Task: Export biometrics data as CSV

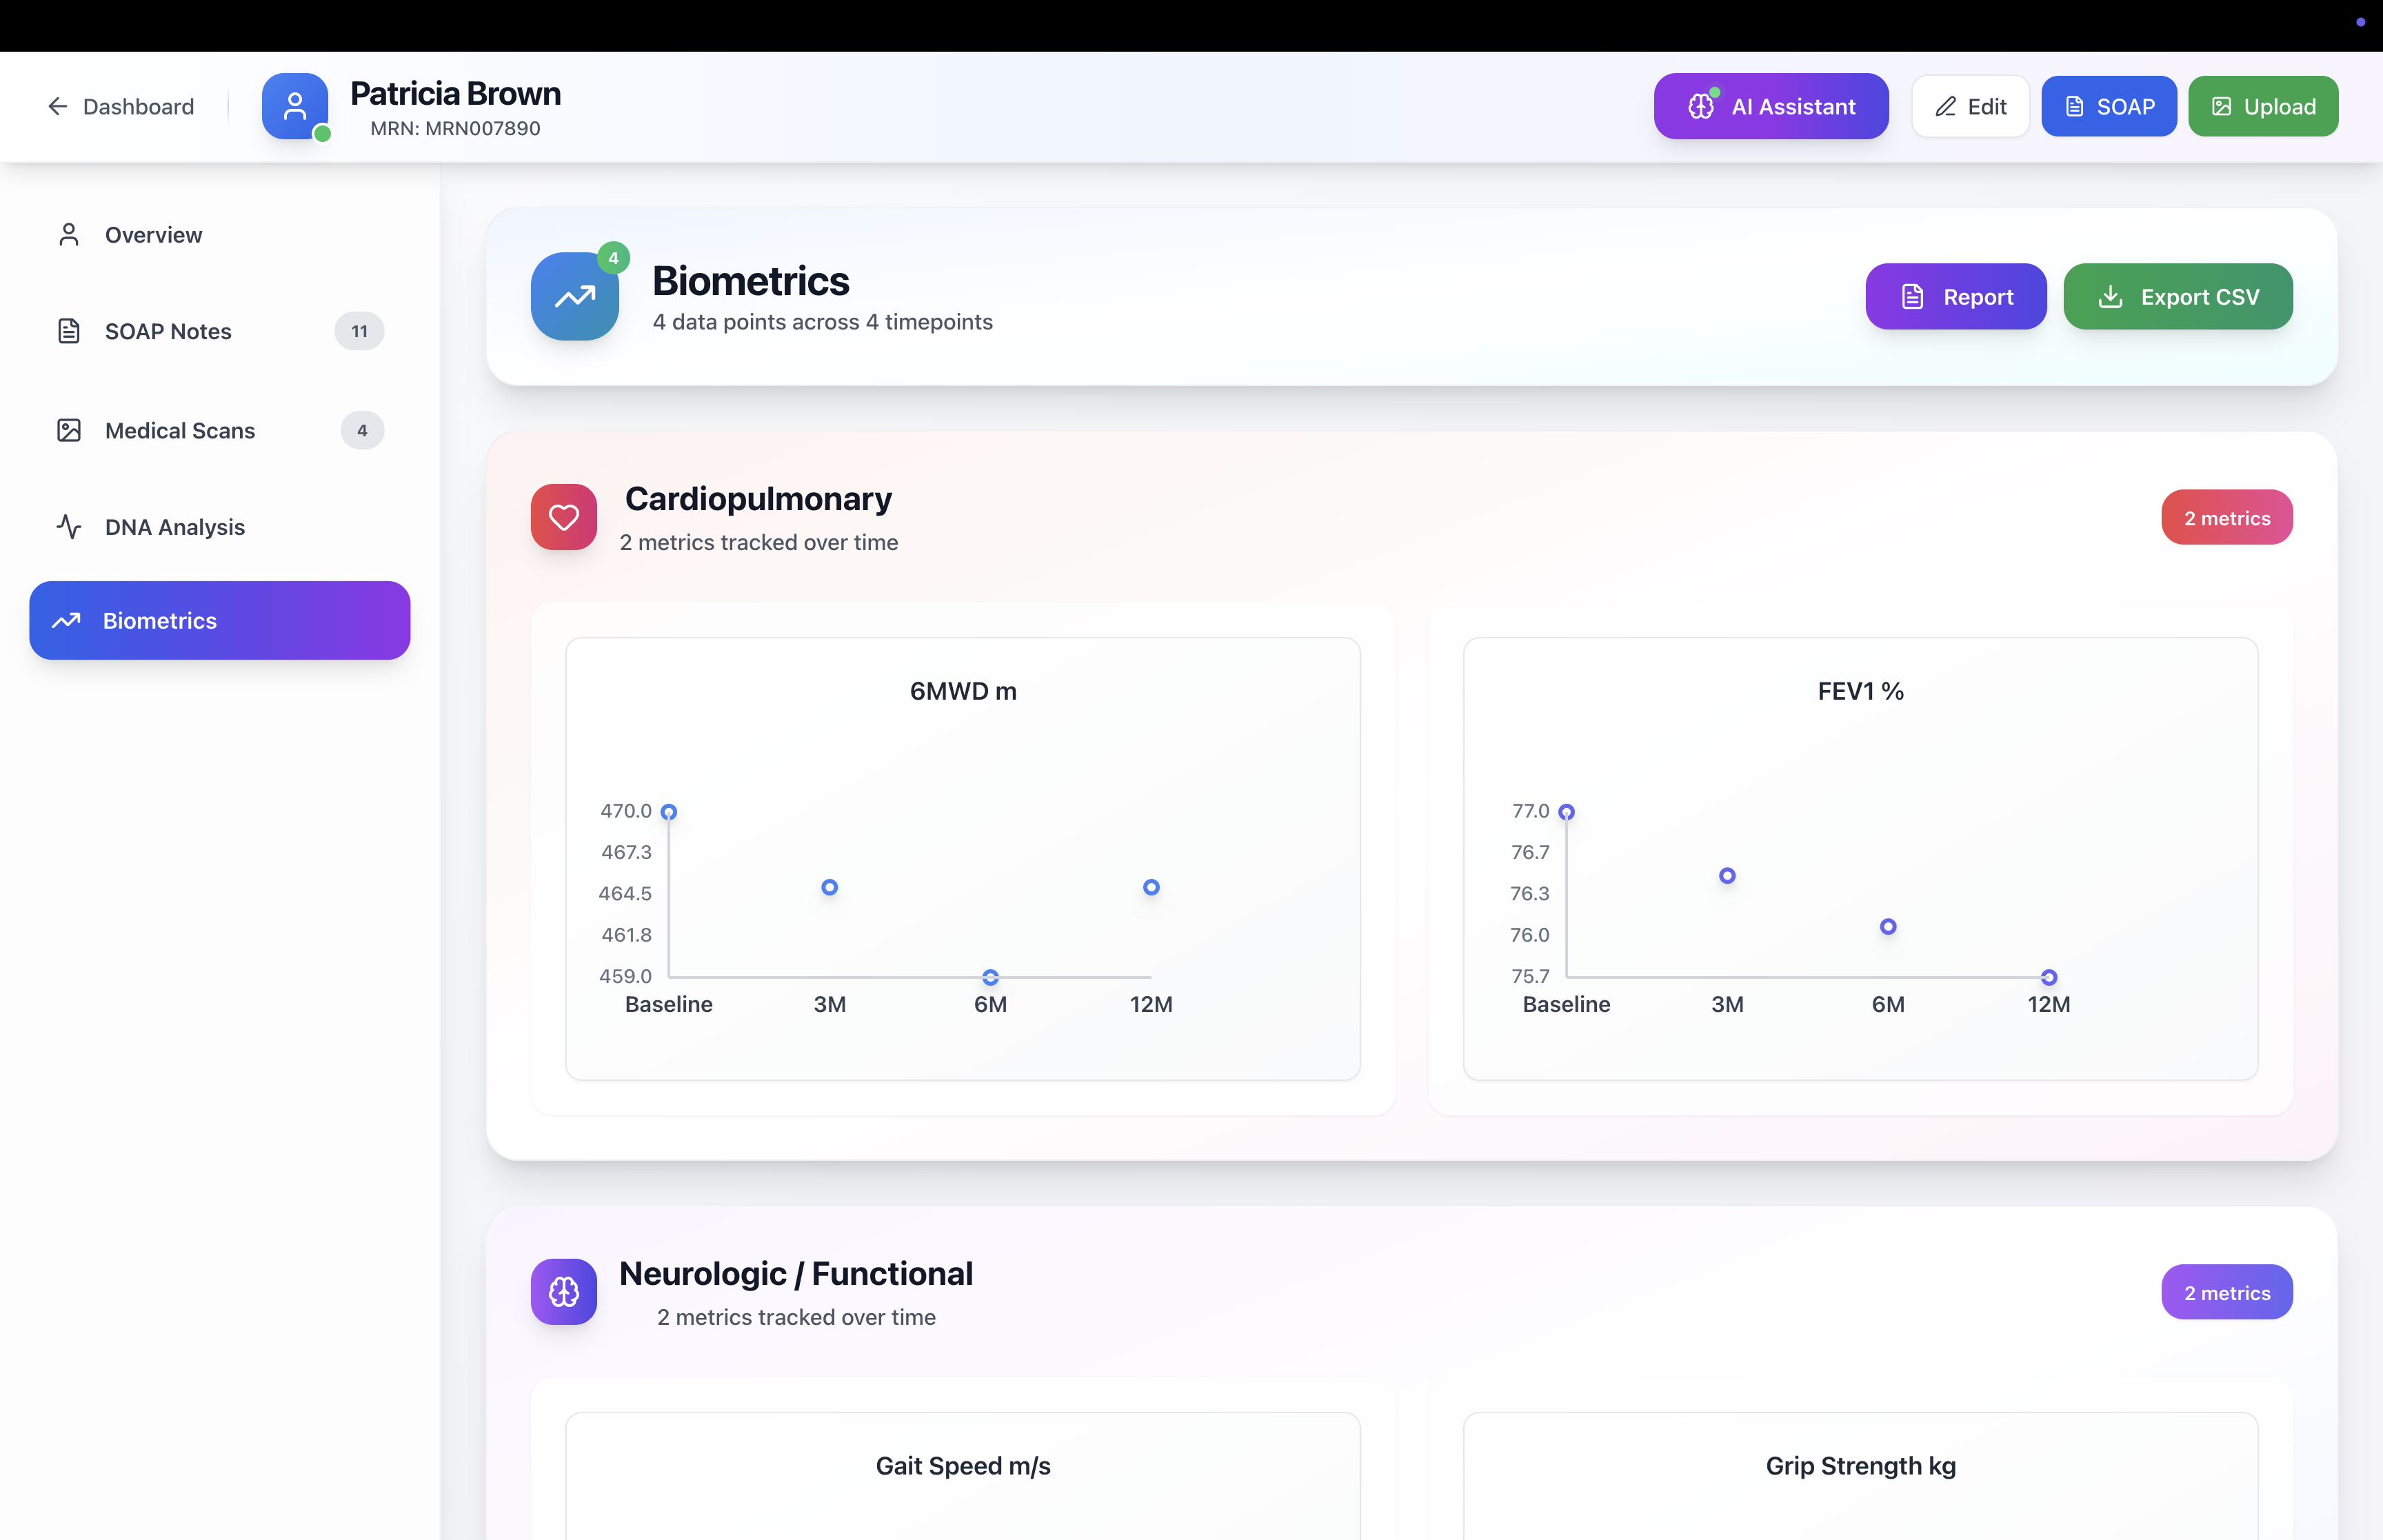Action: 2177,297
